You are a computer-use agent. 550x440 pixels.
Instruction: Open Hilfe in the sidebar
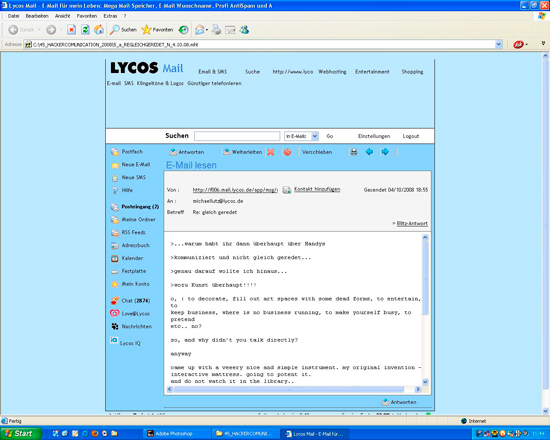(x=122, y=190)
